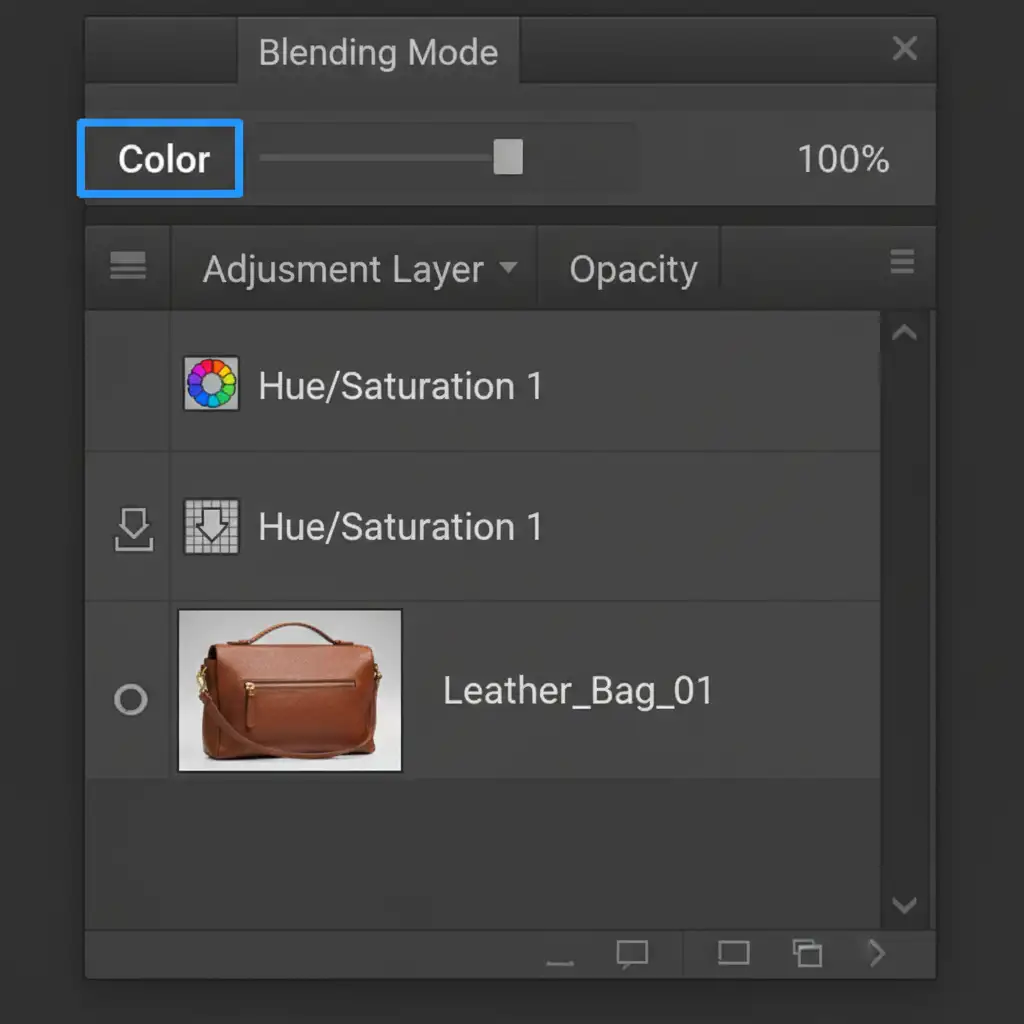The width and height of the screenshot is (1024, 1024).
Task: Click the scroll down arrow in layers list
Action: (904, 906)
